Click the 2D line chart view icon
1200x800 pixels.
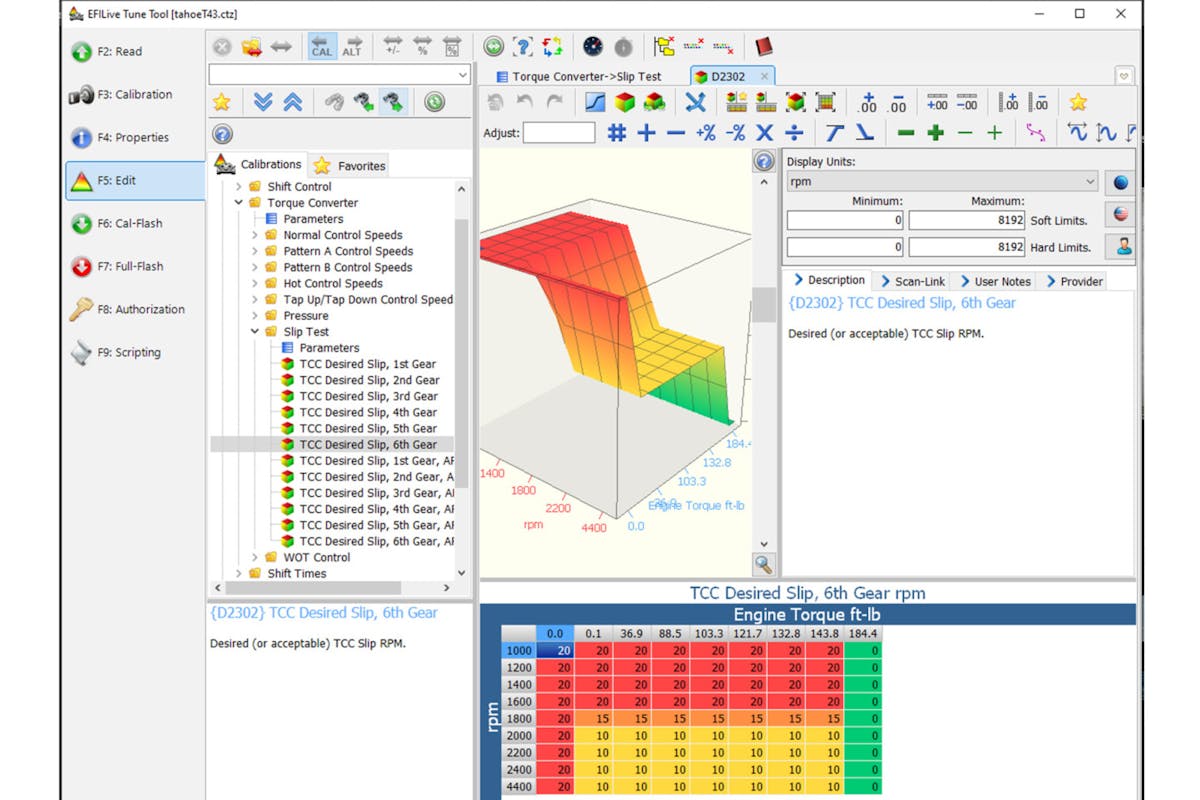click(x=595, y=102)
